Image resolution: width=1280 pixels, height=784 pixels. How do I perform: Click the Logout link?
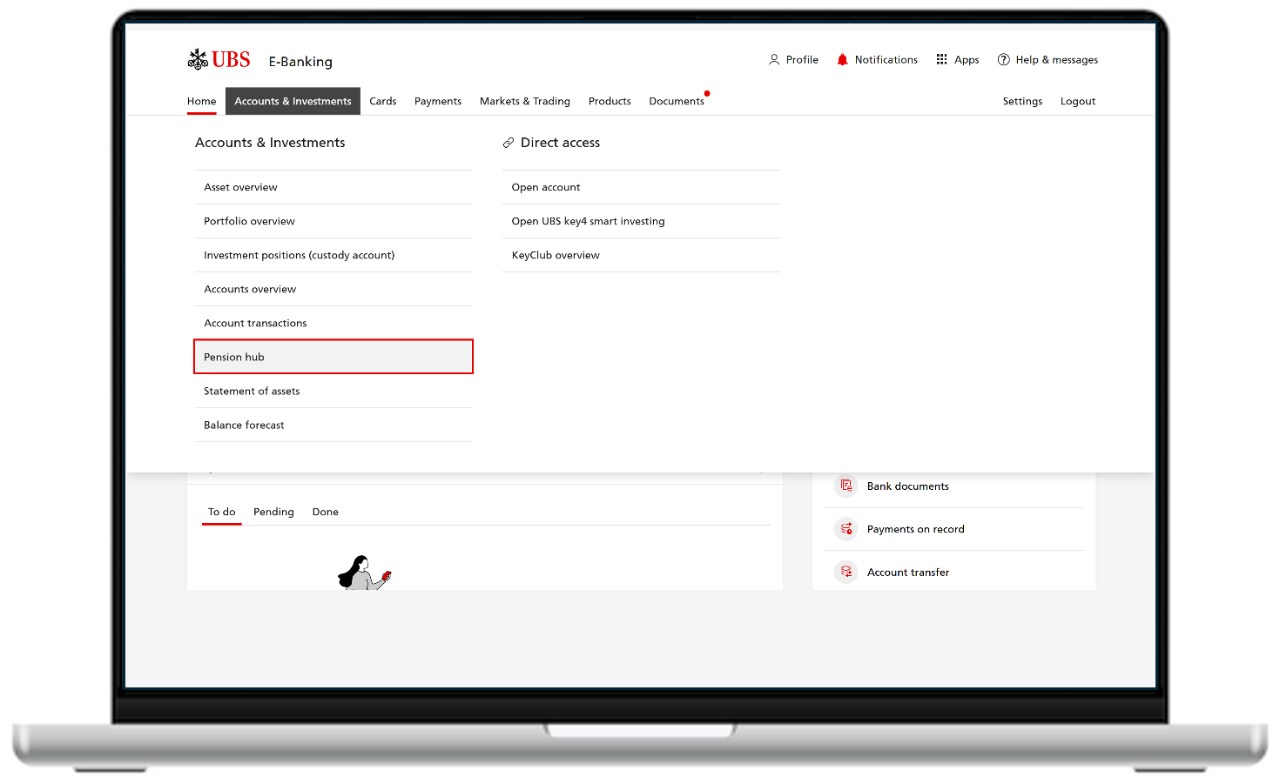click(x=1077, y=101)
